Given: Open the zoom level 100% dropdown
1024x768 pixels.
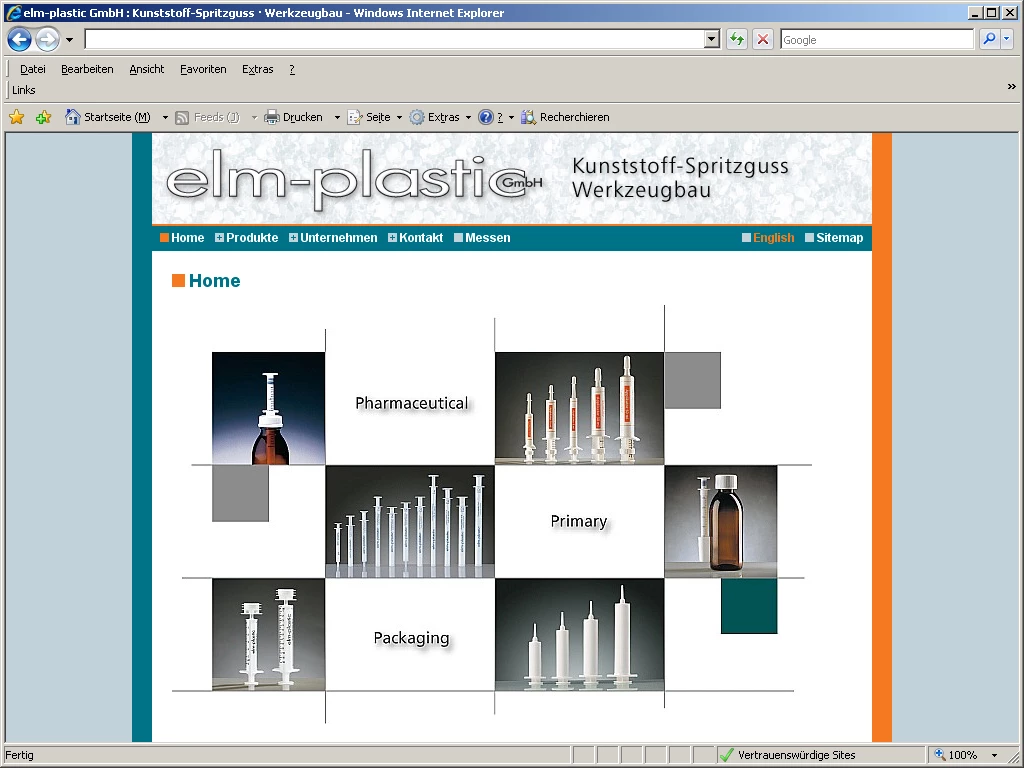Looking at the screenshot, I should click(994, 755).
